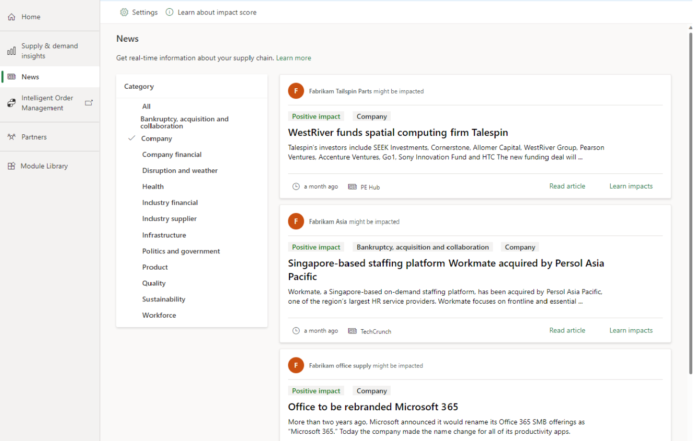The width and height of the screenshot is (700, 441).
Task: Select Industry financial filter
Action: tap(170, 203)
